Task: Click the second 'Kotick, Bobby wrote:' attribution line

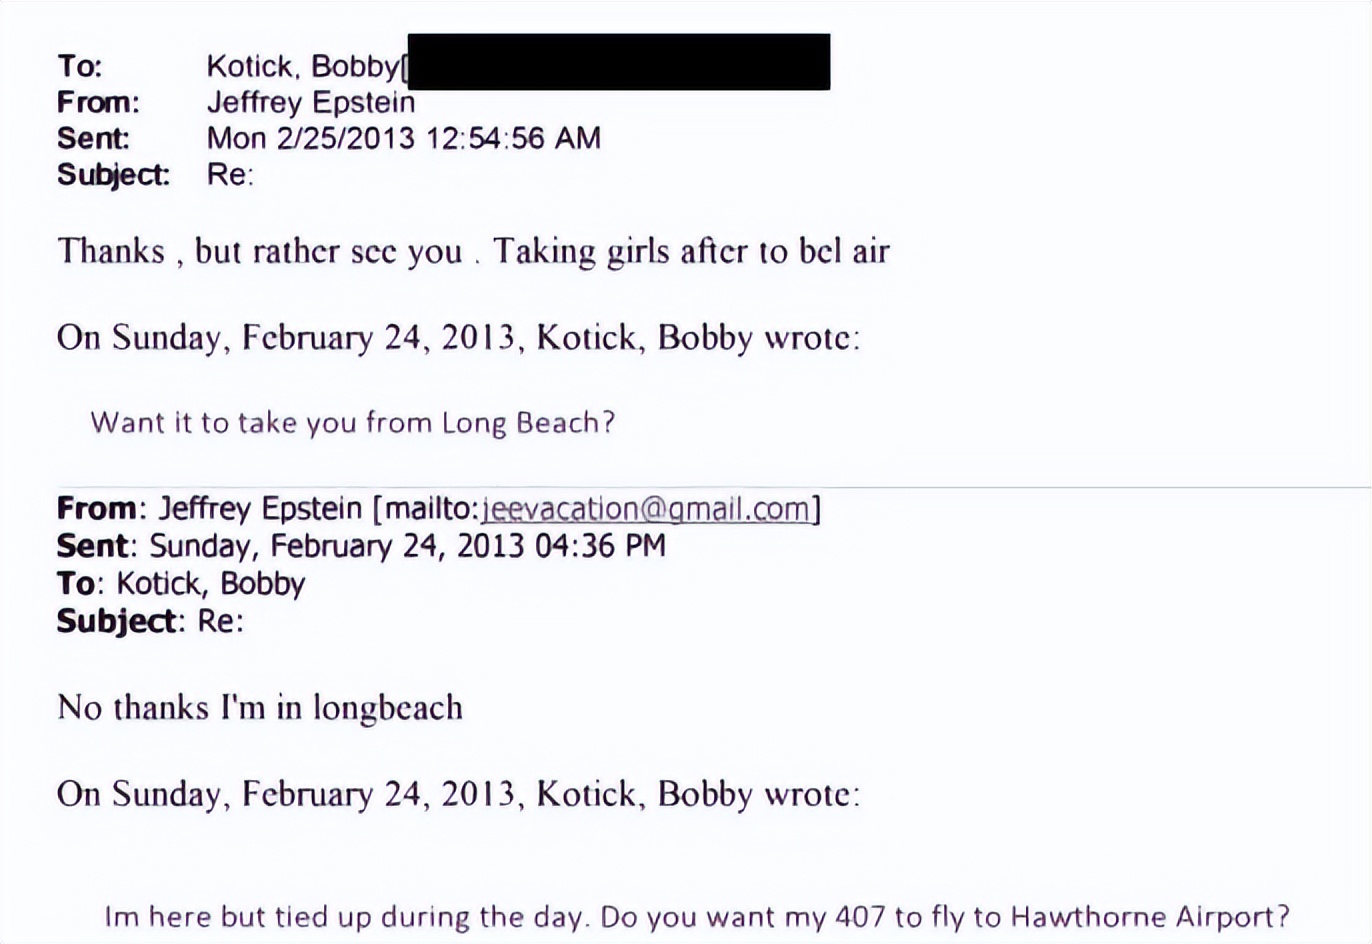Action: click(x=458, y=793)
